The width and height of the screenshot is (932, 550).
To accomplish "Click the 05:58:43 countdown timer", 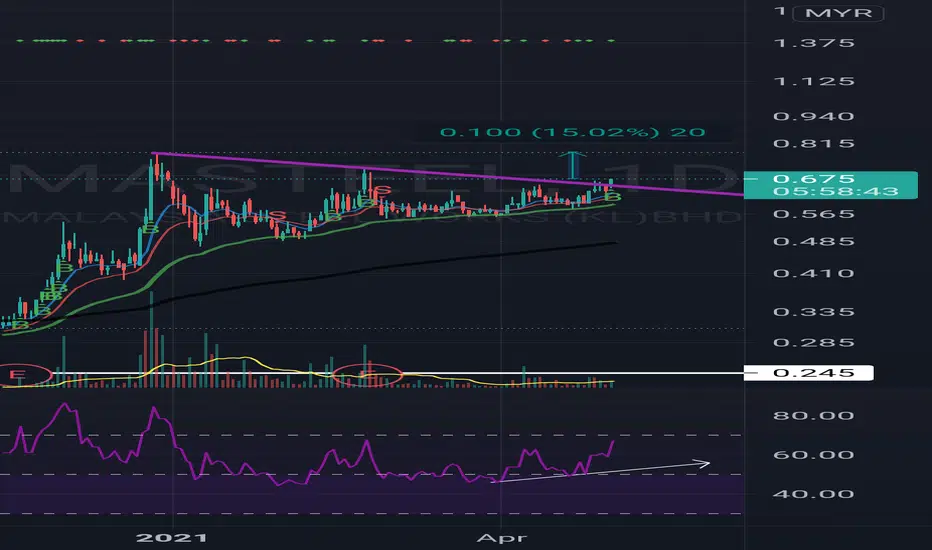I will 836,191.
